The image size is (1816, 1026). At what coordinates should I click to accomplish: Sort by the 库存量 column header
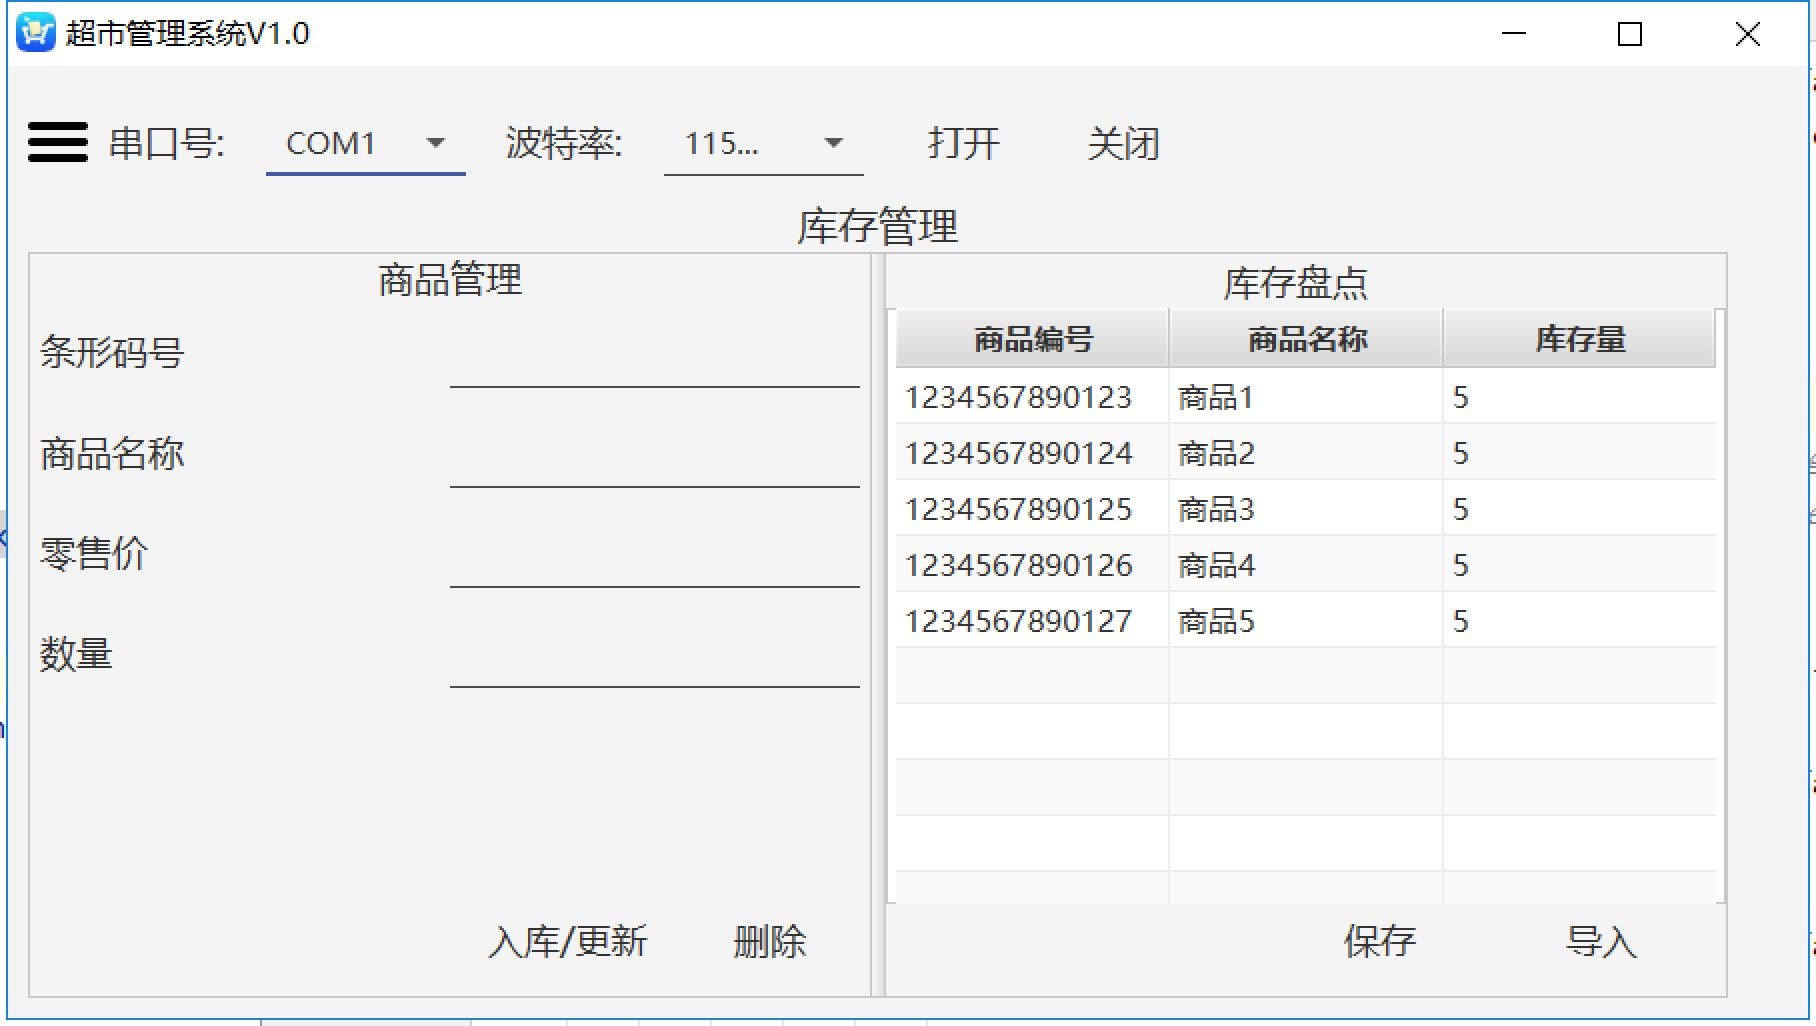[1579, 340]
